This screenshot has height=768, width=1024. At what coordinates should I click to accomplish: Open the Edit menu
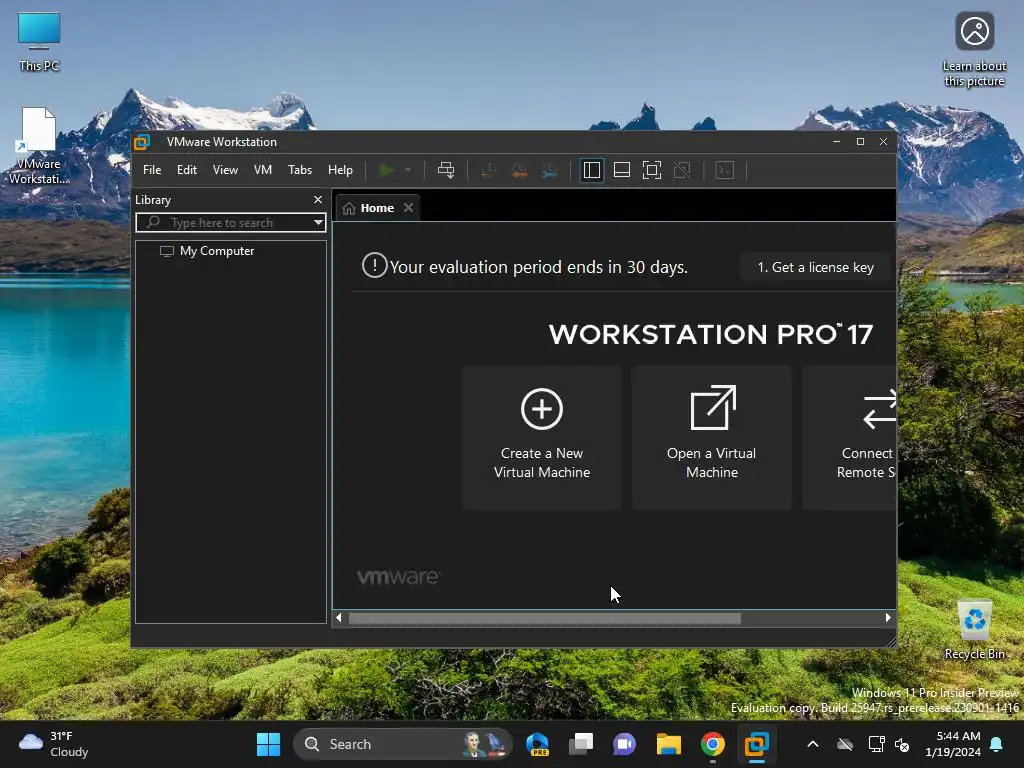pos(187,170)
